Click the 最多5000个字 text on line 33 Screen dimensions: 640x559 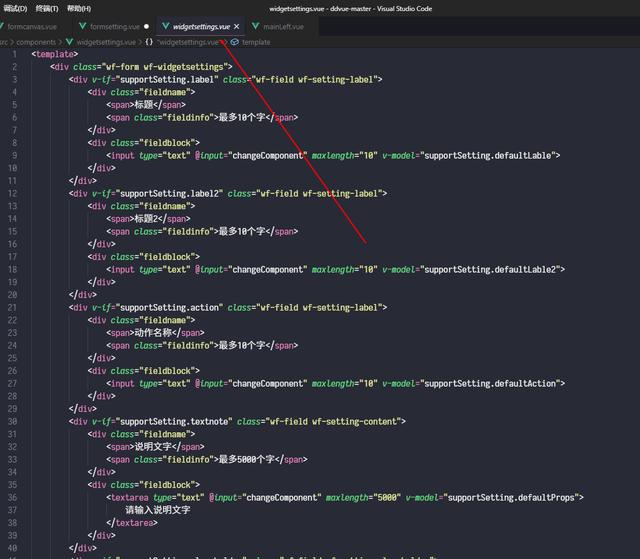click(x=247, y=459)
